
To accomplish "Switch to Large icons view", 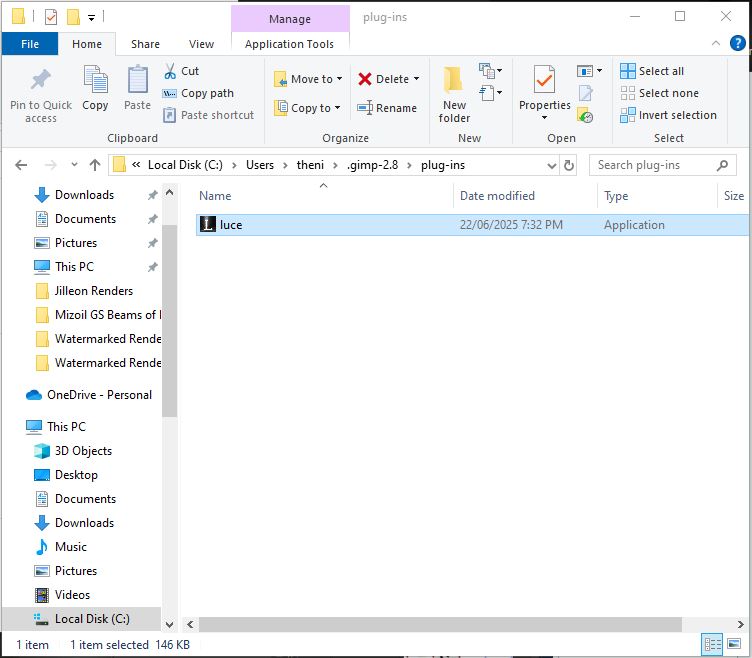I will point(734,644).
